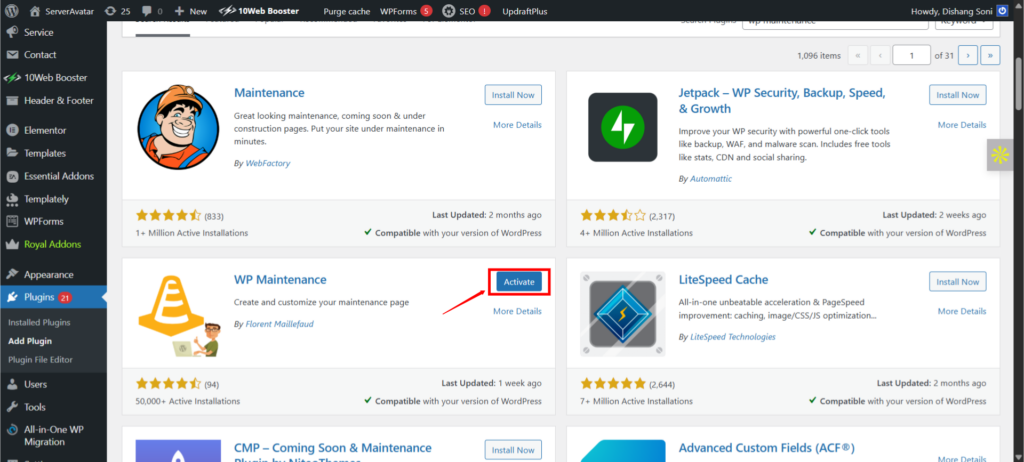This screenshot has width=1024, height=462.
Task: Jump to last page of results
Action: [991, 56]
